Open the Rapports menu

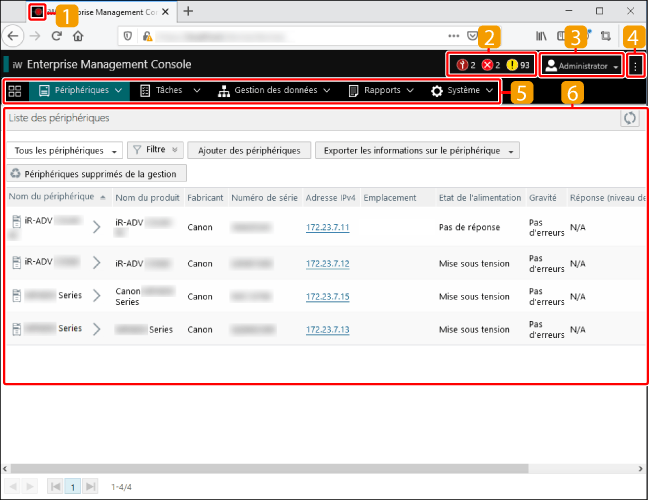pos(381,91)
